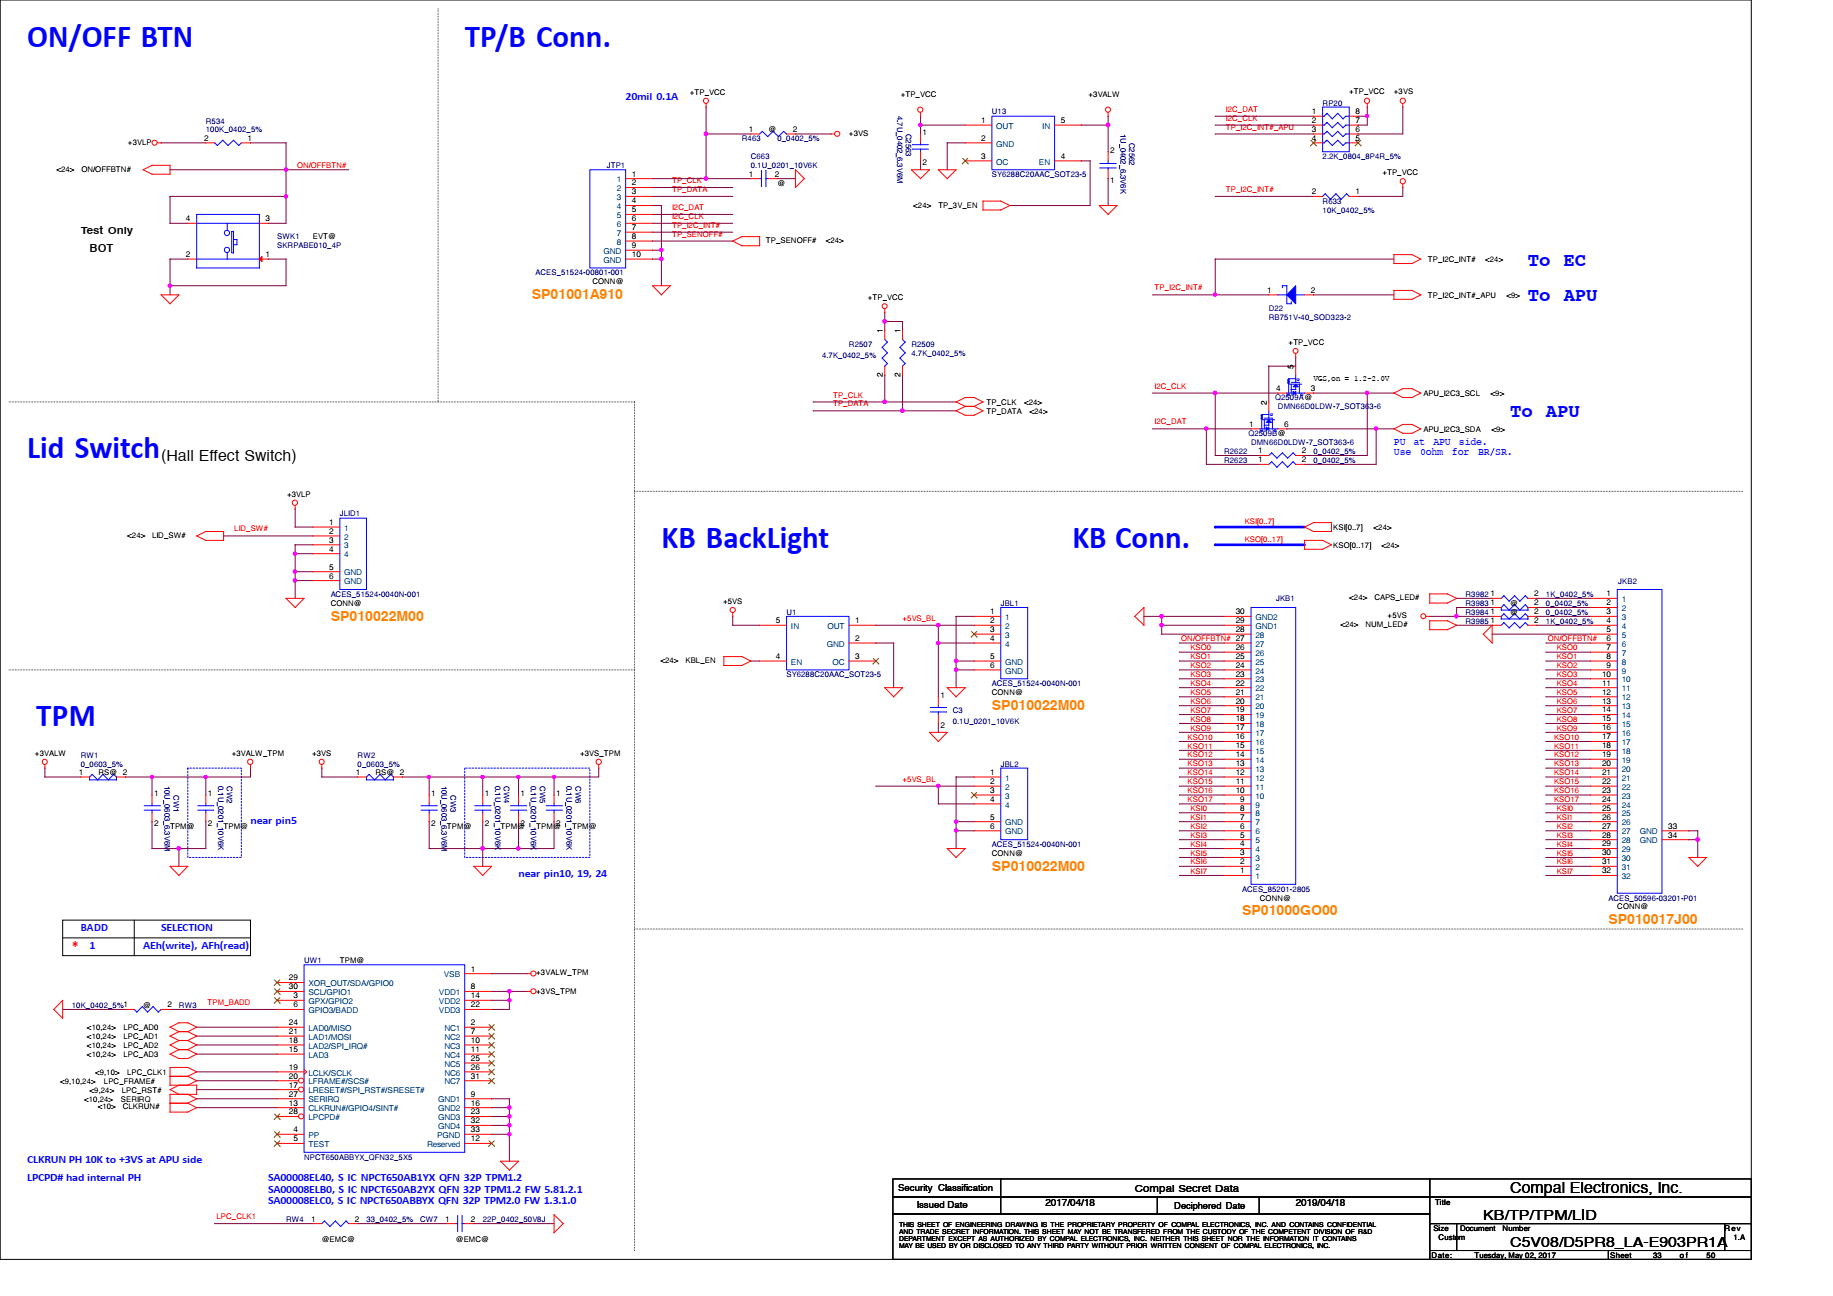Image resolution: width=1833 pixels, height=1296 pixels.
Task: Select the 'LPCPD# had internal PH' note
Action: click(84, 1178)
